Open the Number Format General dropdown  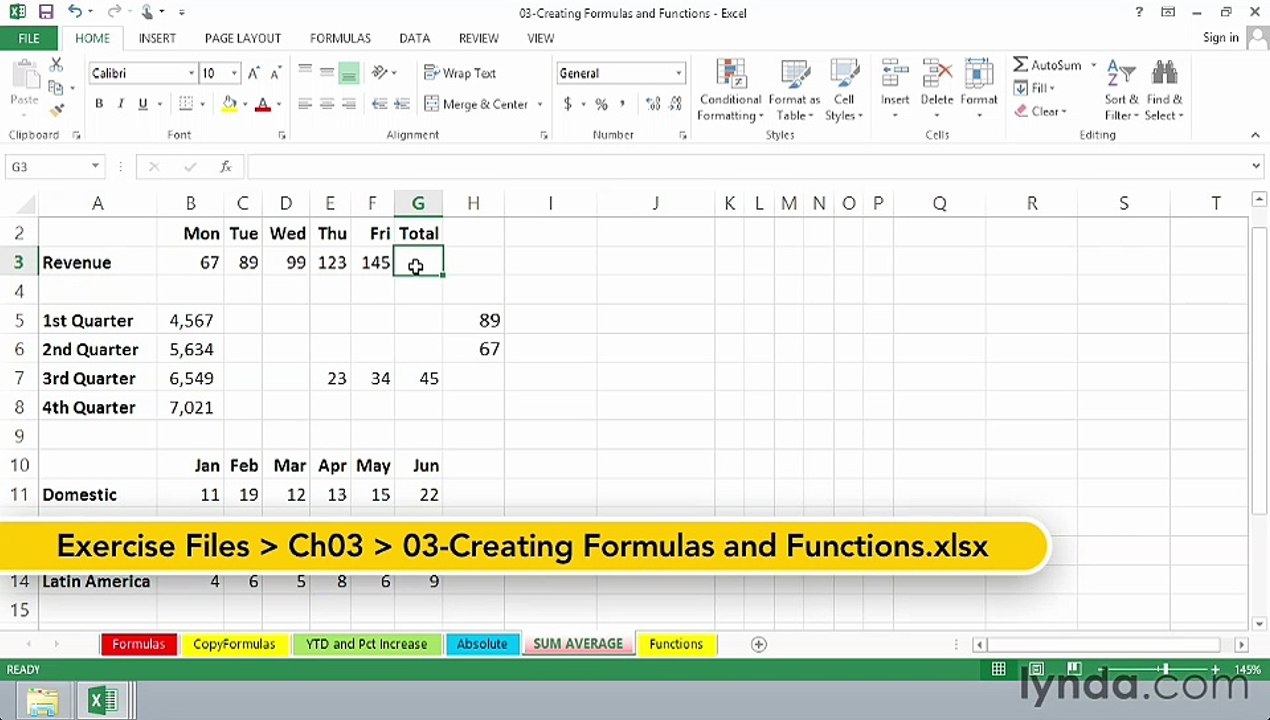click(x=679, y=73)
